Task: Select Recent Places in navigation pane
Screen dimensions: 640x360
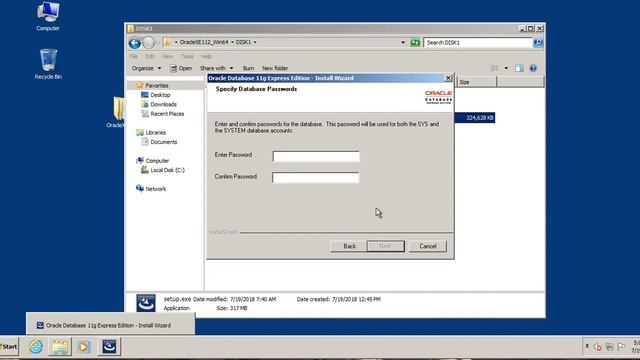Action: 167,113
